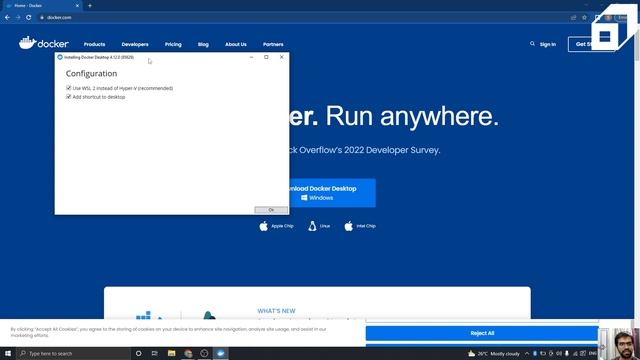Minimize the Docker installer window
Screen dimensions: 640x360
pos(251,57)
